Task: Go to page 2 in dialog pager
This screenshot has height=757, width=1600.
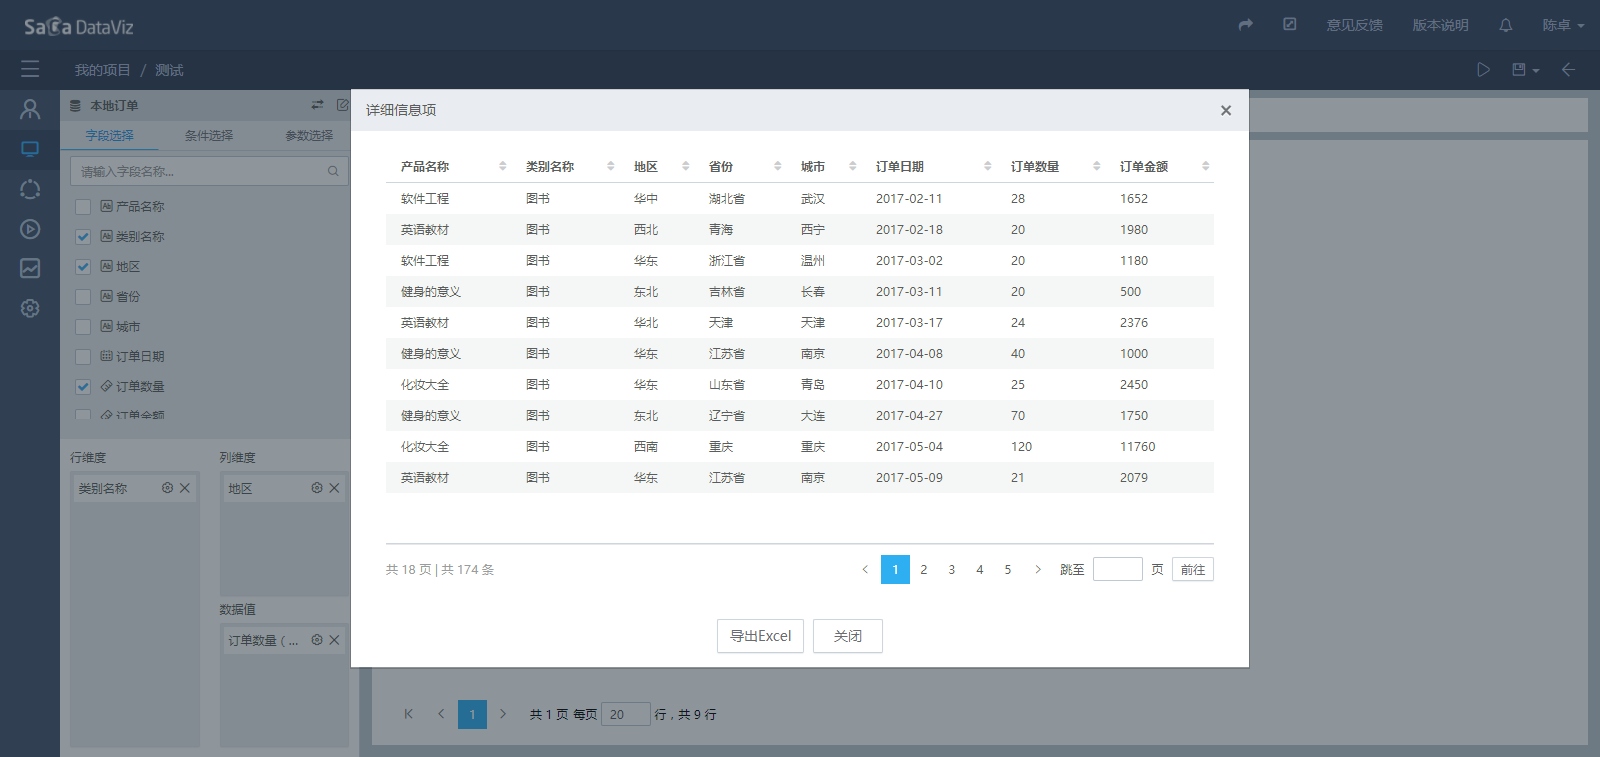Action: (x=924, y=569)
